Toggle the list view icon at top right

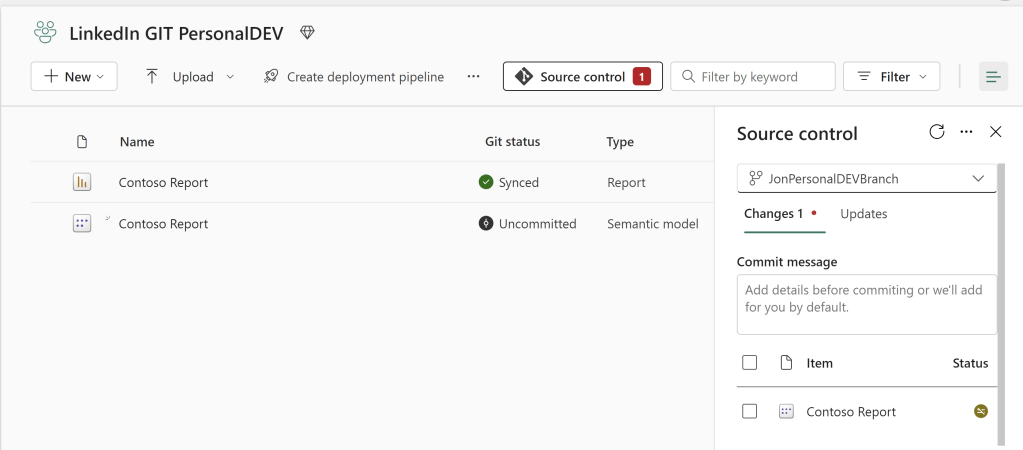click(993, 77)
